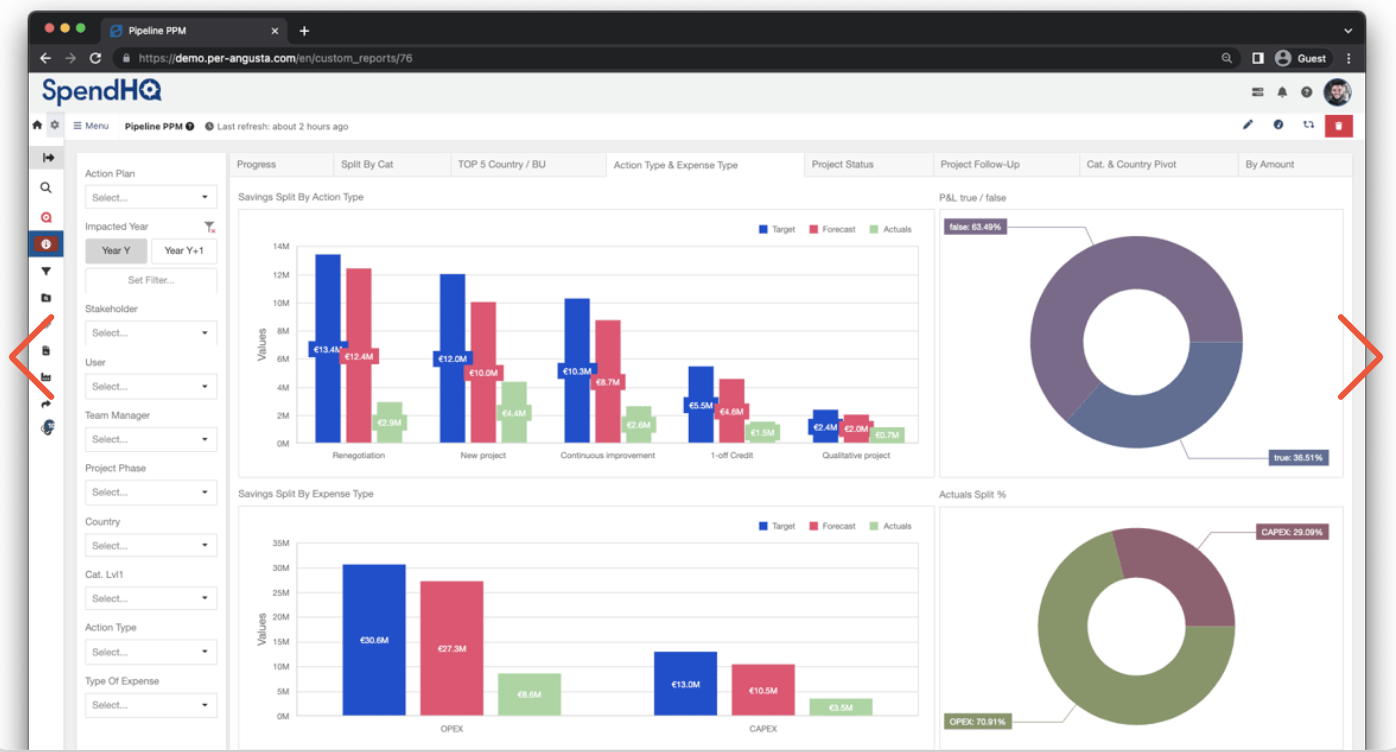Click the user avatar picture

point(1337,92)
